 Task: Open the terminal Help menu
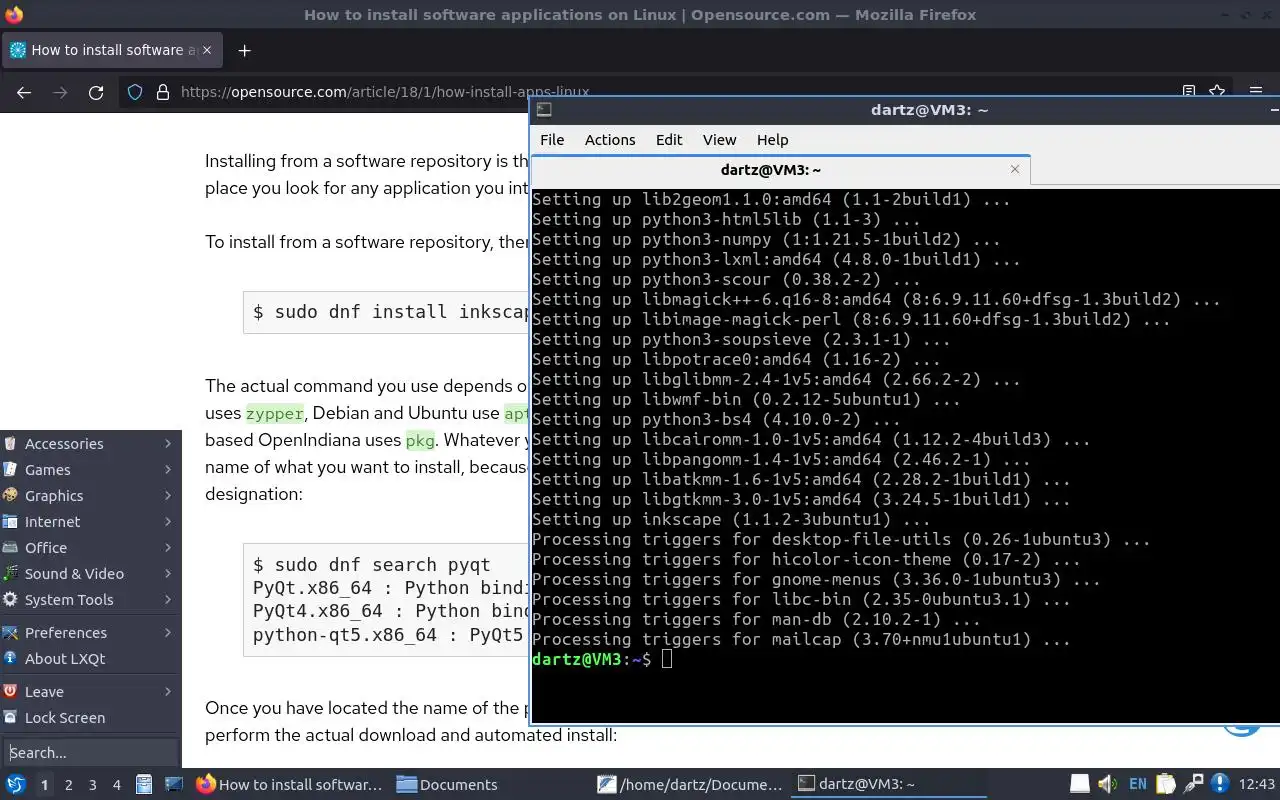pyautogui.click(x=772, y=140)
